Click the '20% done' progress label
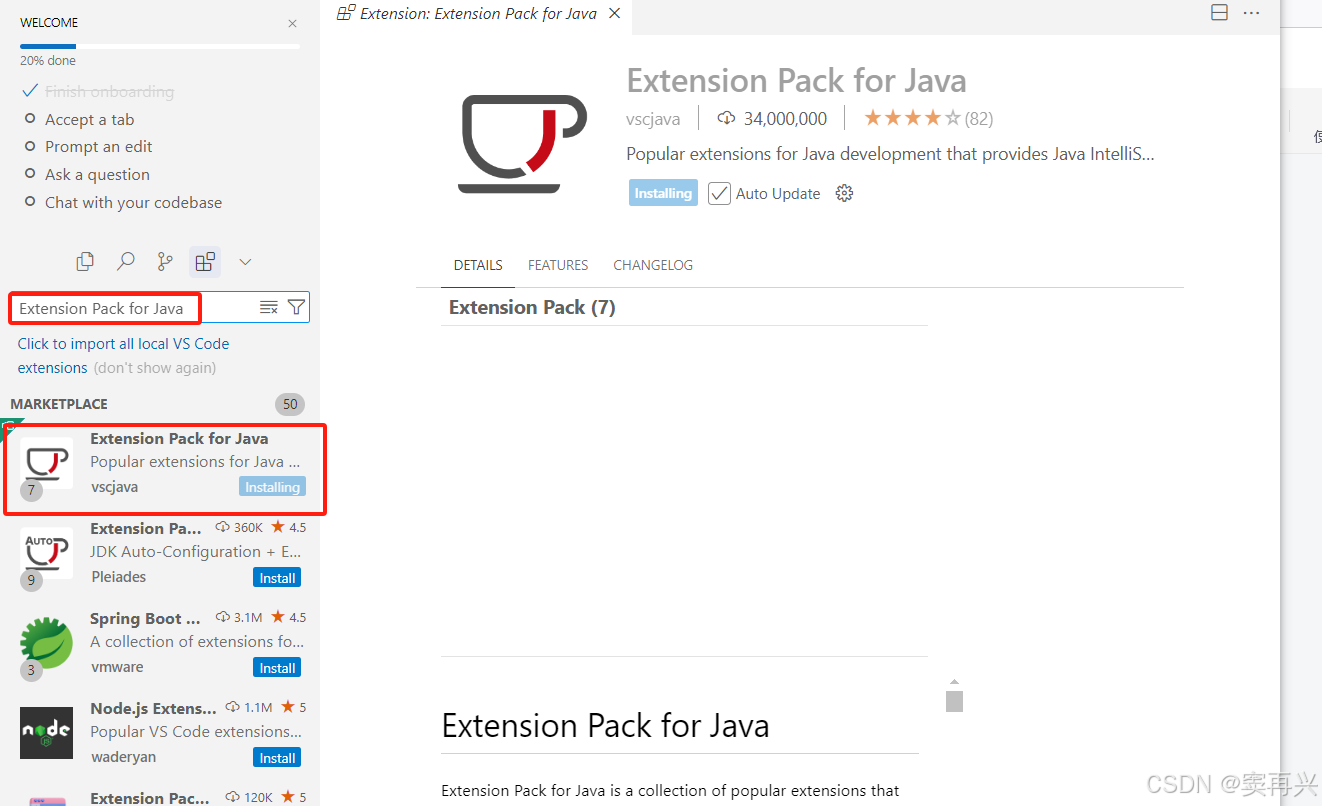 47,61
